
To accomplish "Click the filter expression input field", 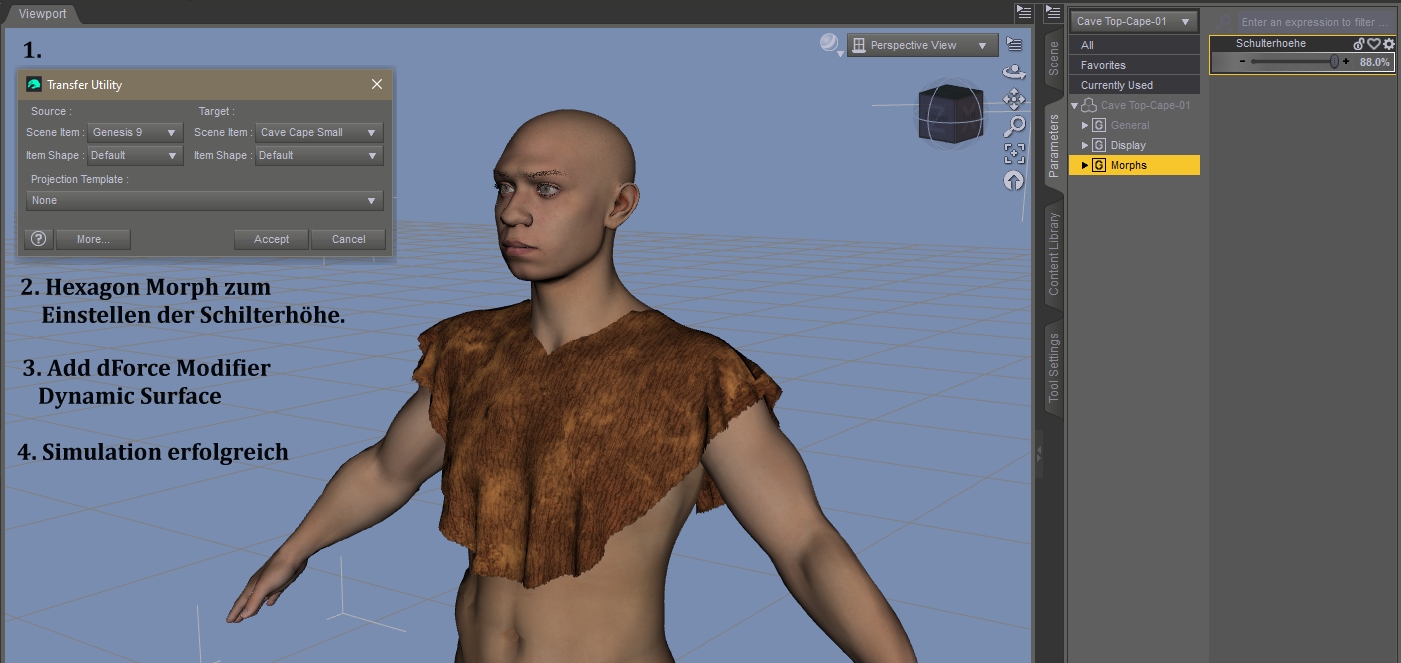I will pyautogui.click(x=1315, y=21).
